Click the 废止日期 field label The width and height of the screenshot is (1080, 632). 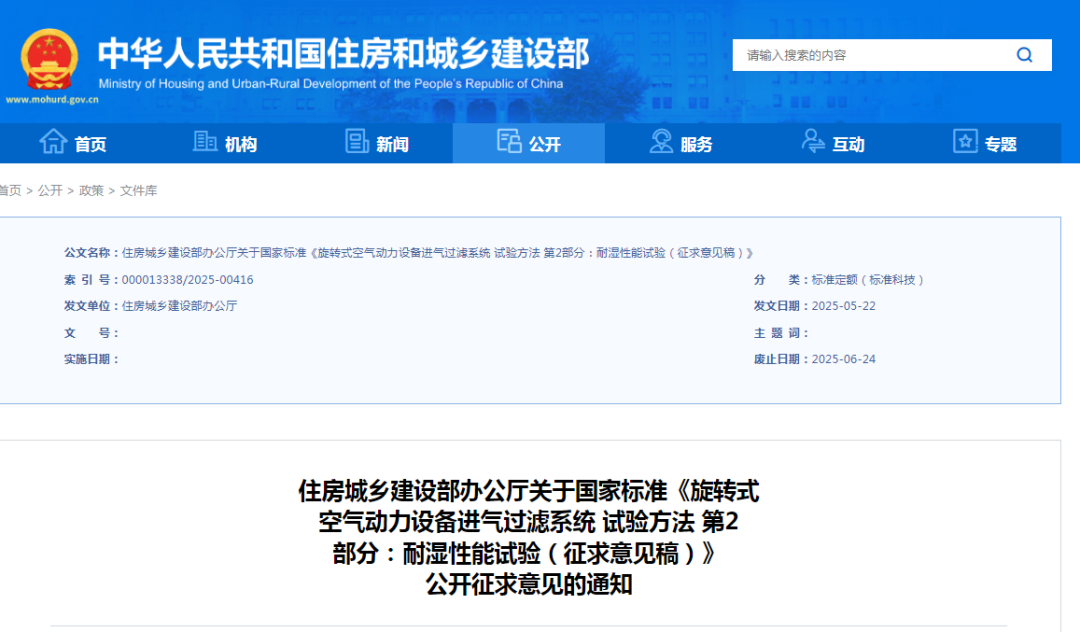(x=782, y=359)
